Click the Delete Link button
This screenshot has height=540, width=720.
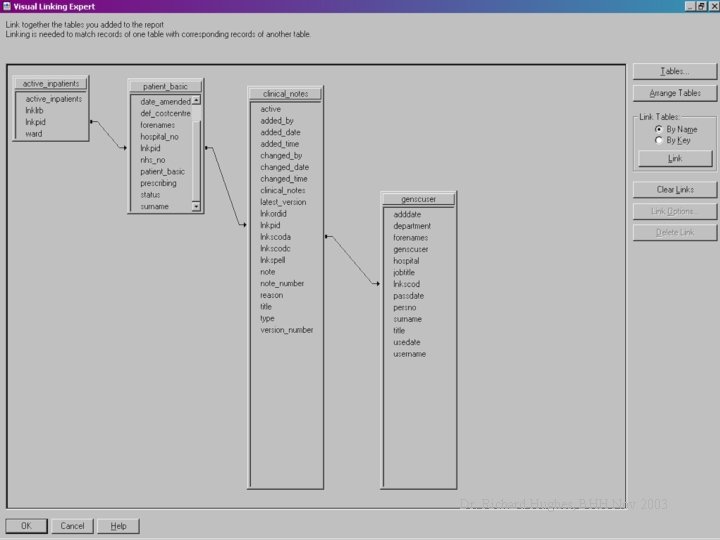pos(675,232)
